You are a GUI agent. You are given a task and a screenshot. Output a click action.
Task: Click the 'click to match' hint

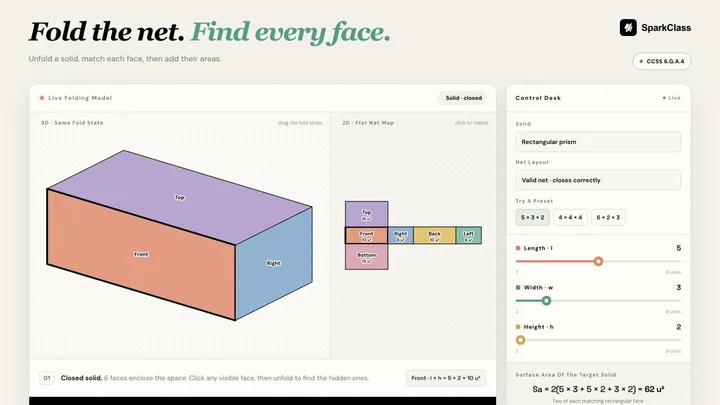click(471, 123)
